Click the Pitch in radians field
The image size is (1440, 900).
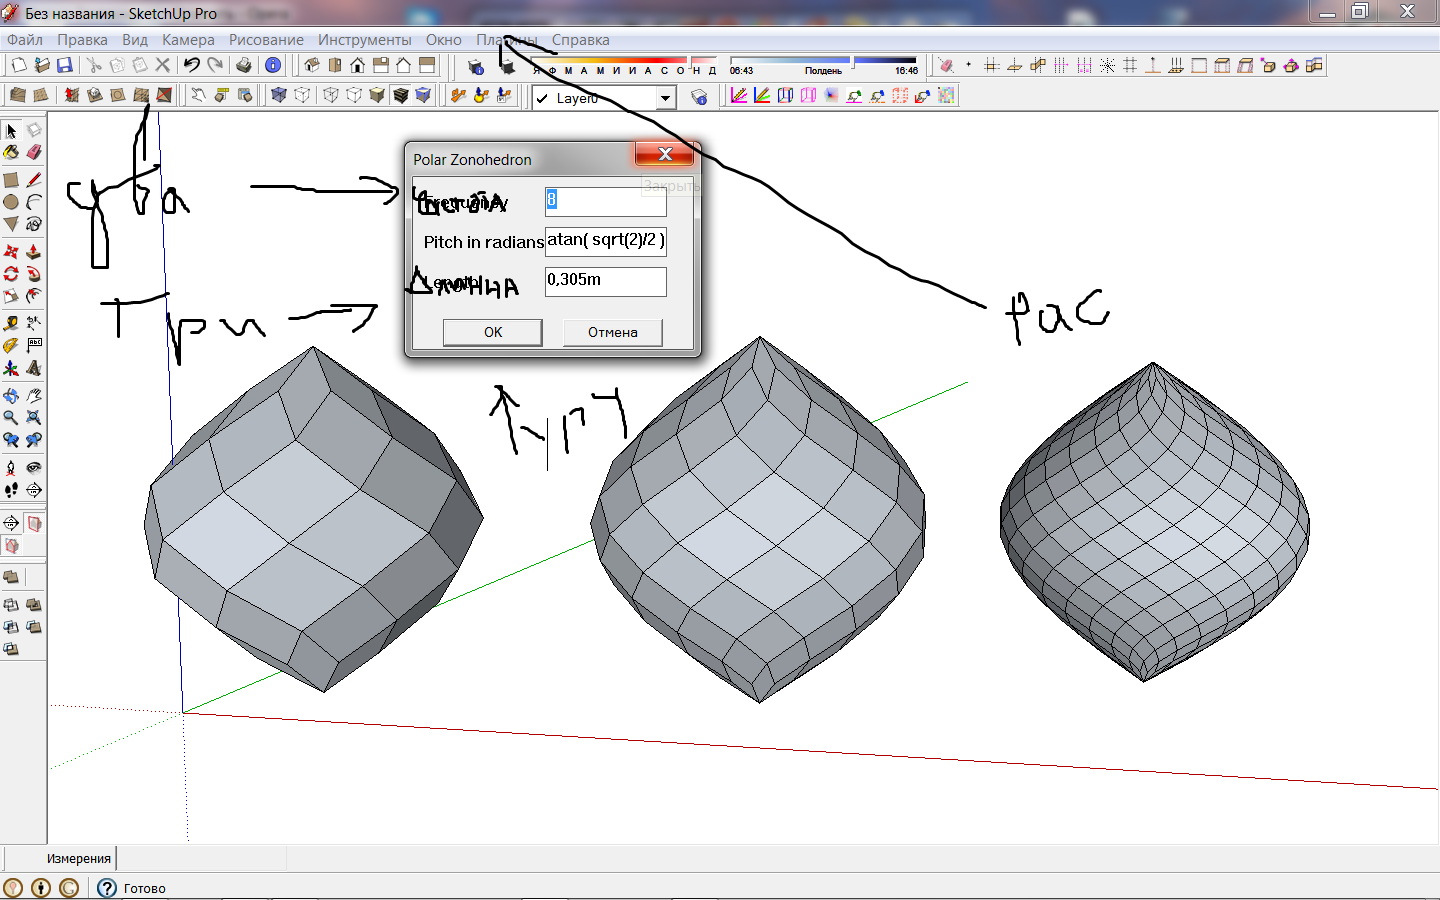606,241
